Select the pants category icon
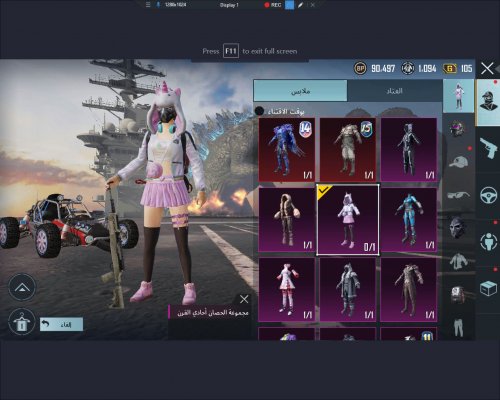The width and height of the screenshot is (500, 400). (x=458, y=327)
